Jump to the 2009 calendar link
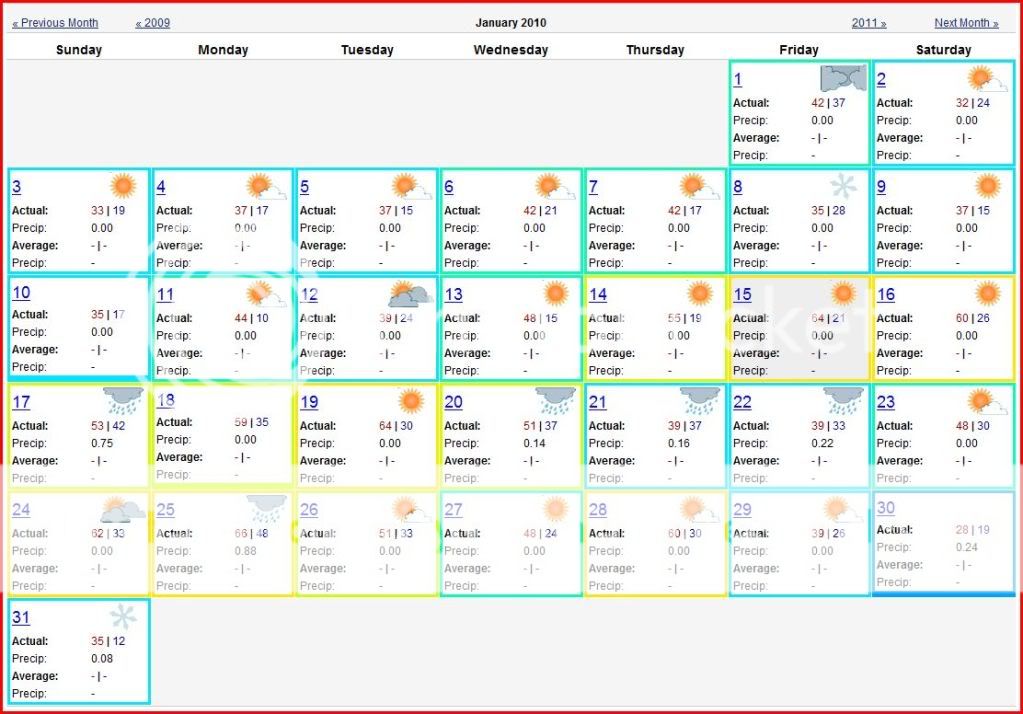1023x714 pixels. coord(153,23)
